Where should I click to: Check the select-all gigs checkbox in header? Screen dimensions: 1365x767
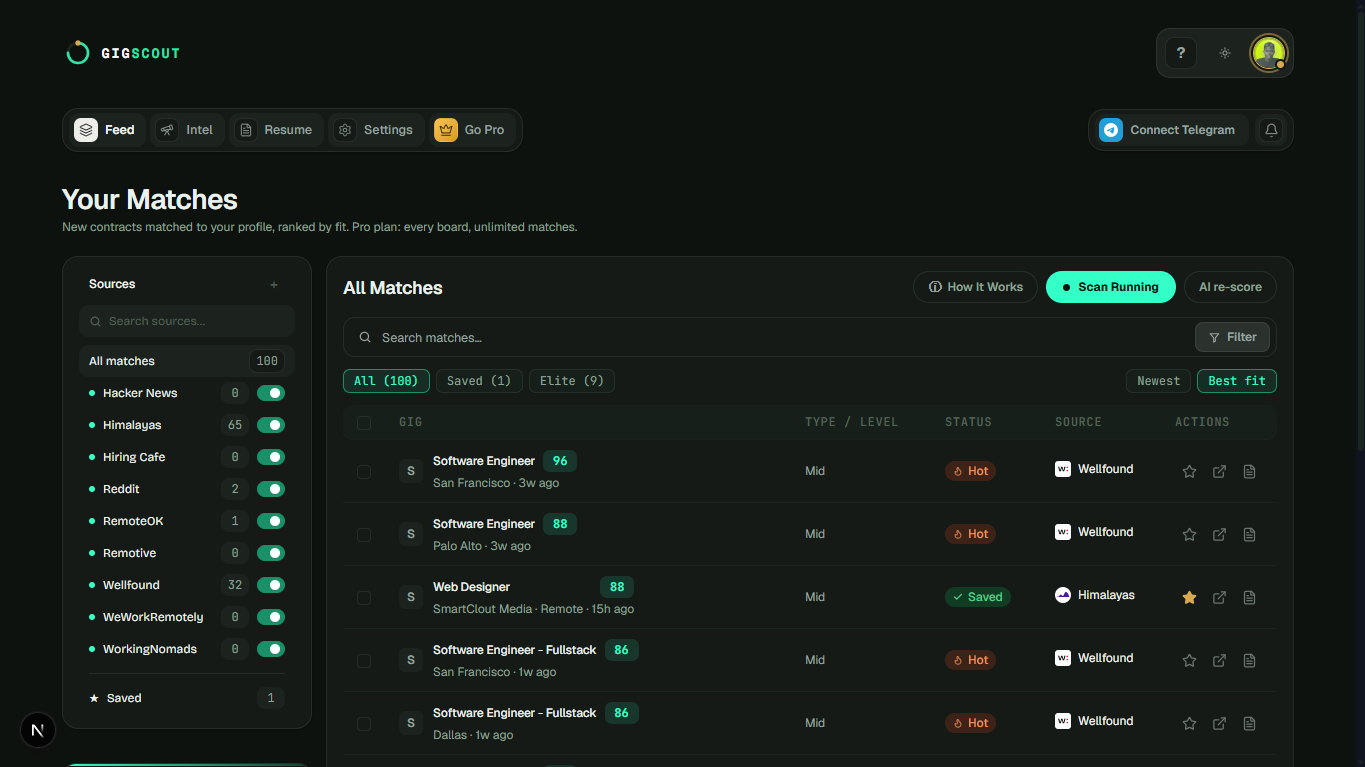click(364, 422)
